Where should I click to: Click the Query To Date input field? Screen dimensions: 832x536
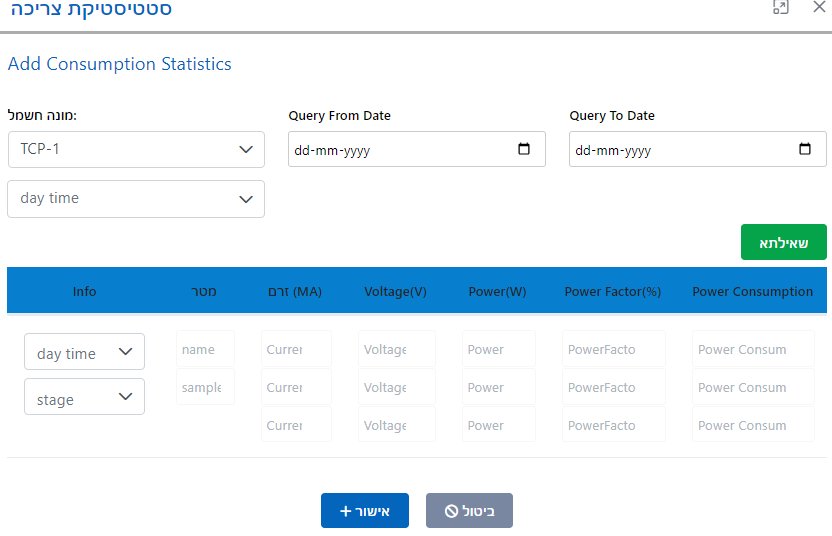(x=680, y=150)
